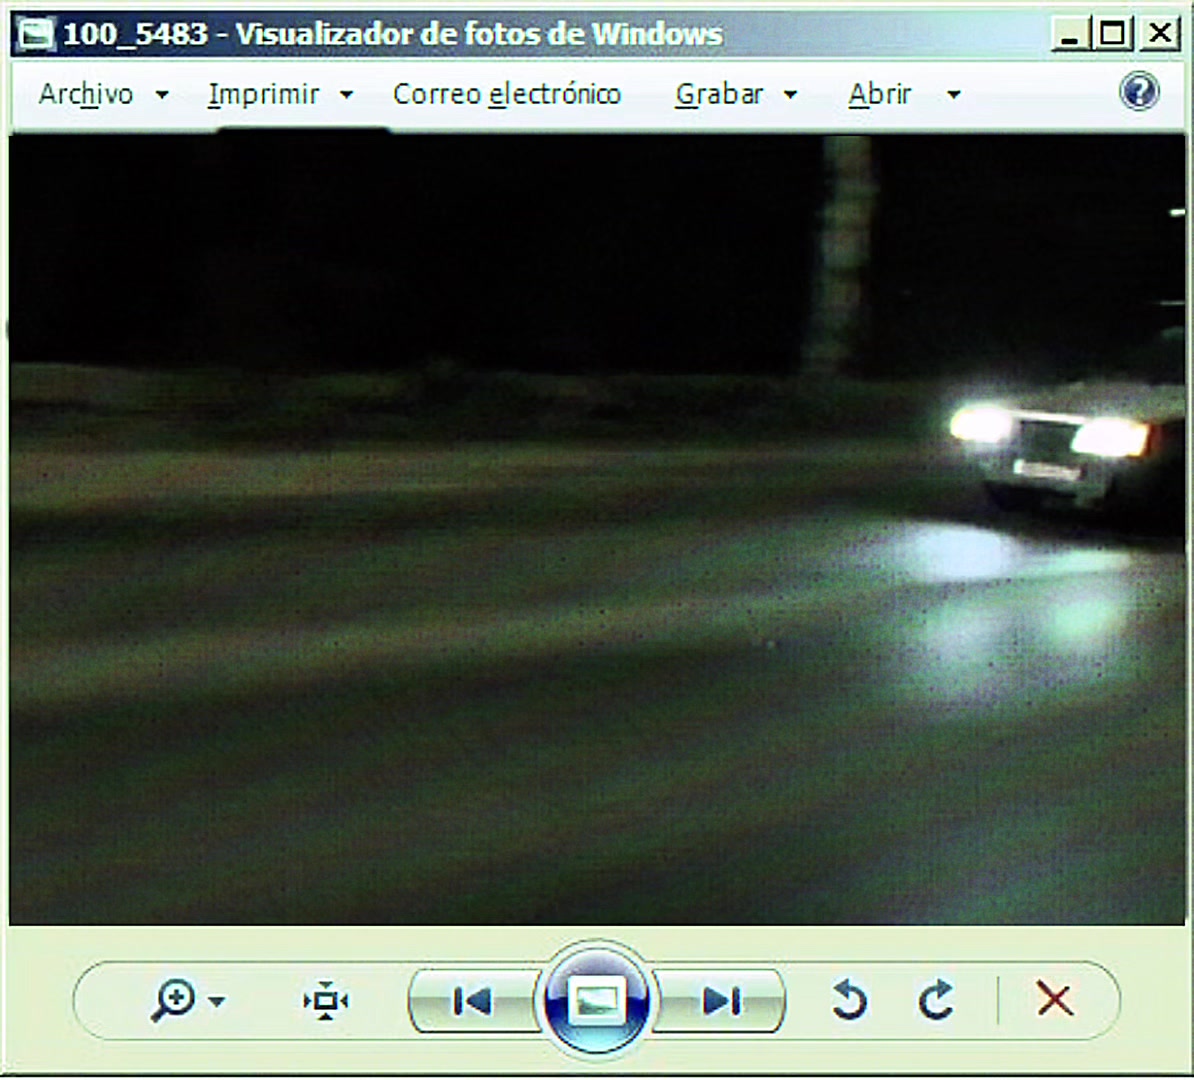Expand the zoom dropdown arrow
1194x1080 pixels.
[217, 1001]
